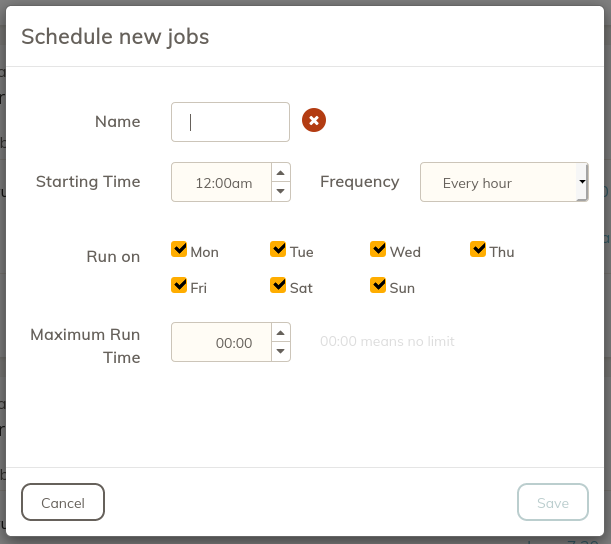This screenshot has width=611, height=544.
Task: Uncheck the Tue checkbox
Action: (278, 249)
